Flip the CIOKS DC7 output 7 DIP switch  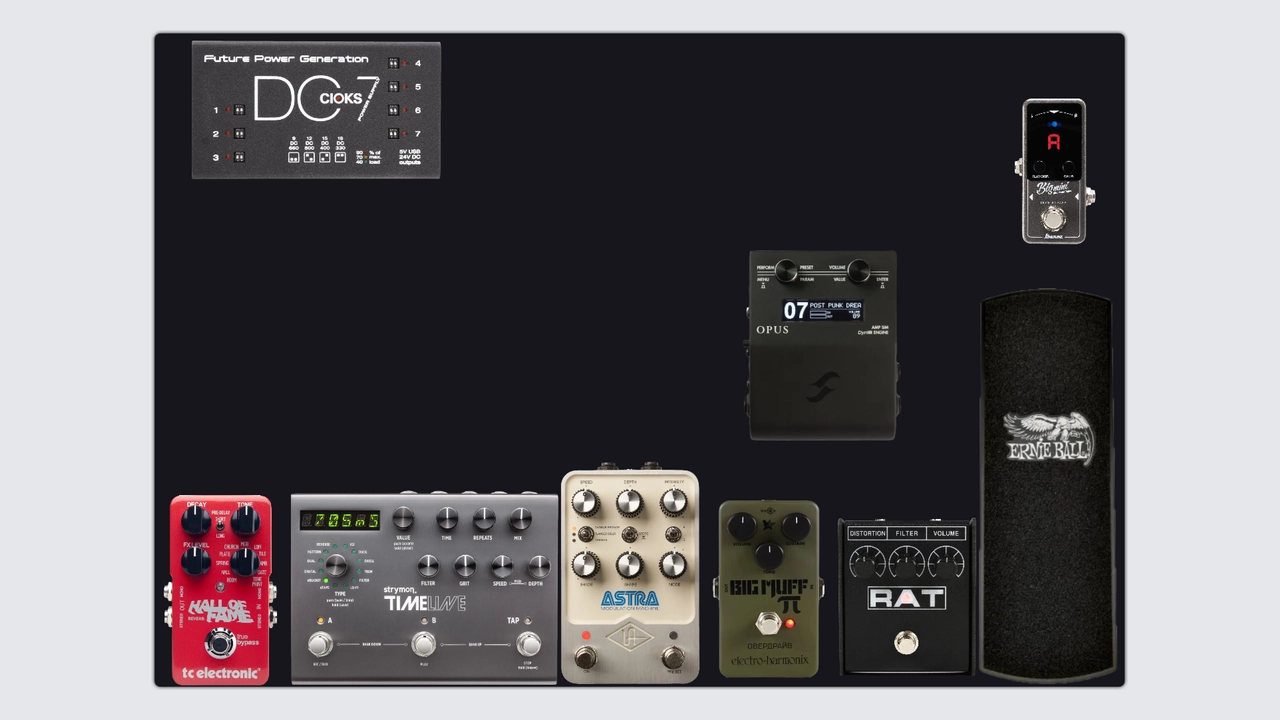click(x=395, y=134)
